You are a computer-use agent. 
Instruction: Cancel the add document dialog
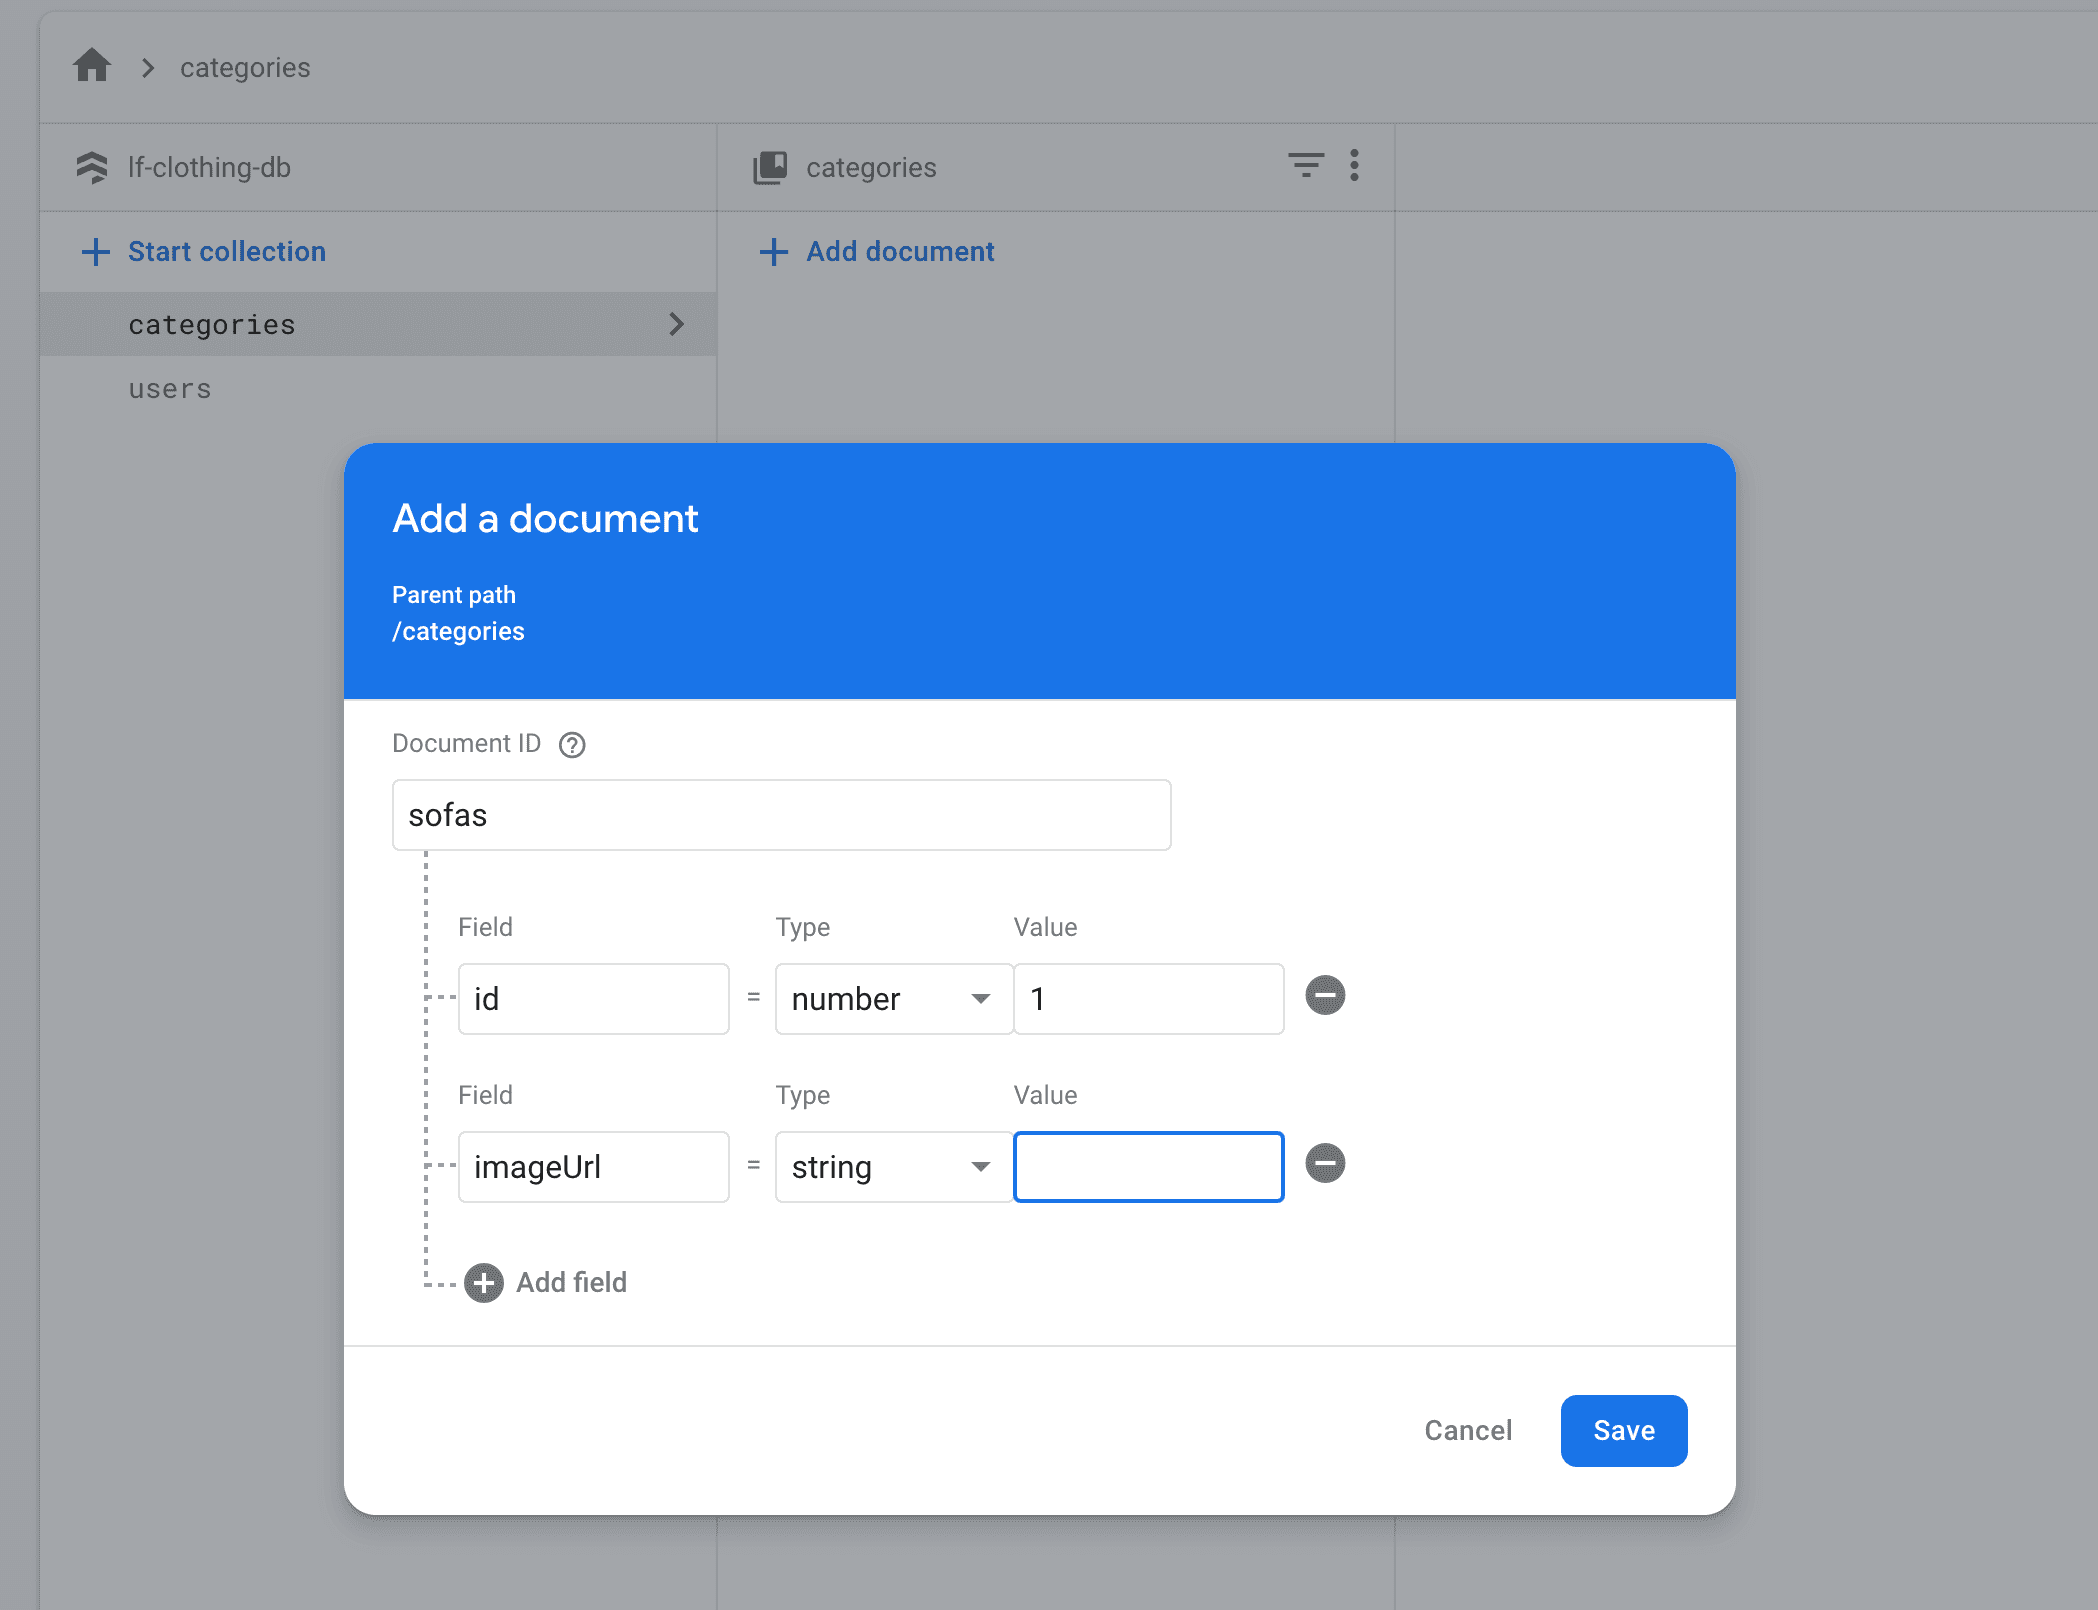coord(1467,1431)
